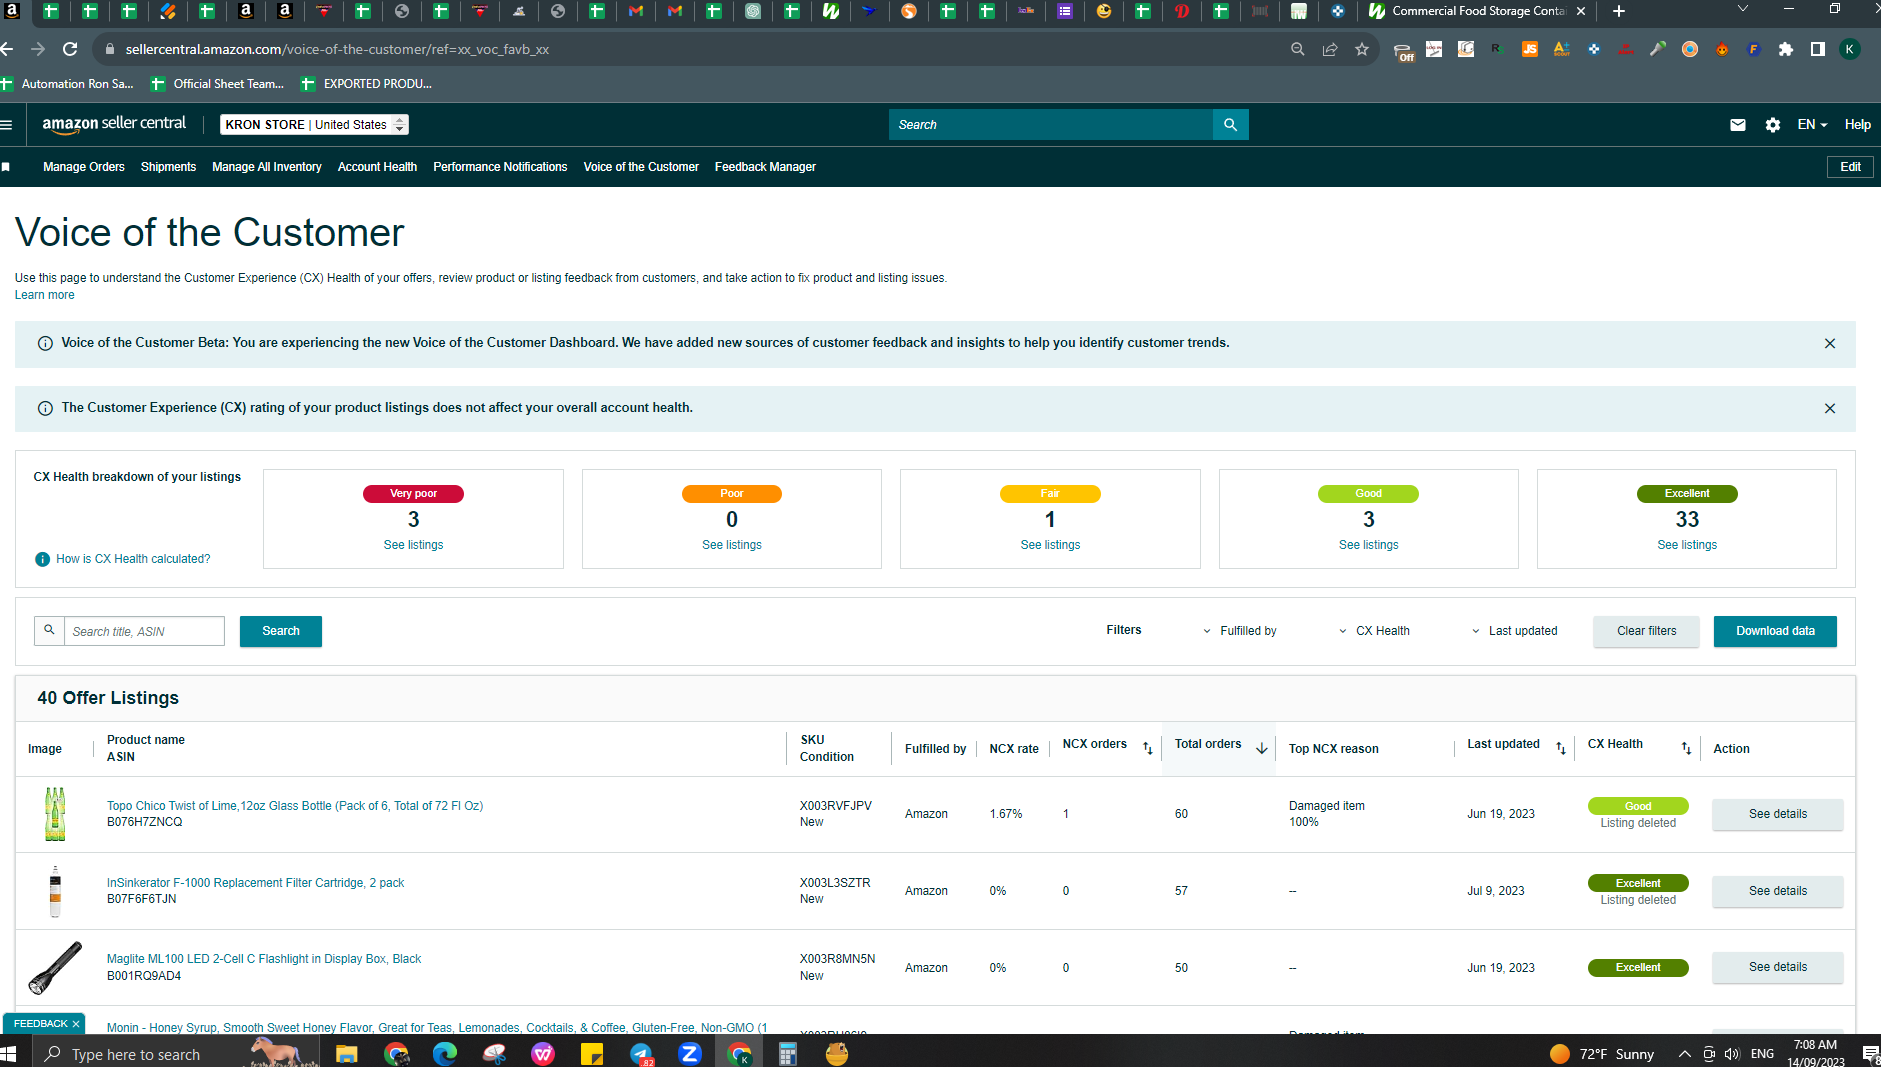Sort by Total orders descending arrow
This screenshot has width=1881, height=1067.
tap(1262, 748)
